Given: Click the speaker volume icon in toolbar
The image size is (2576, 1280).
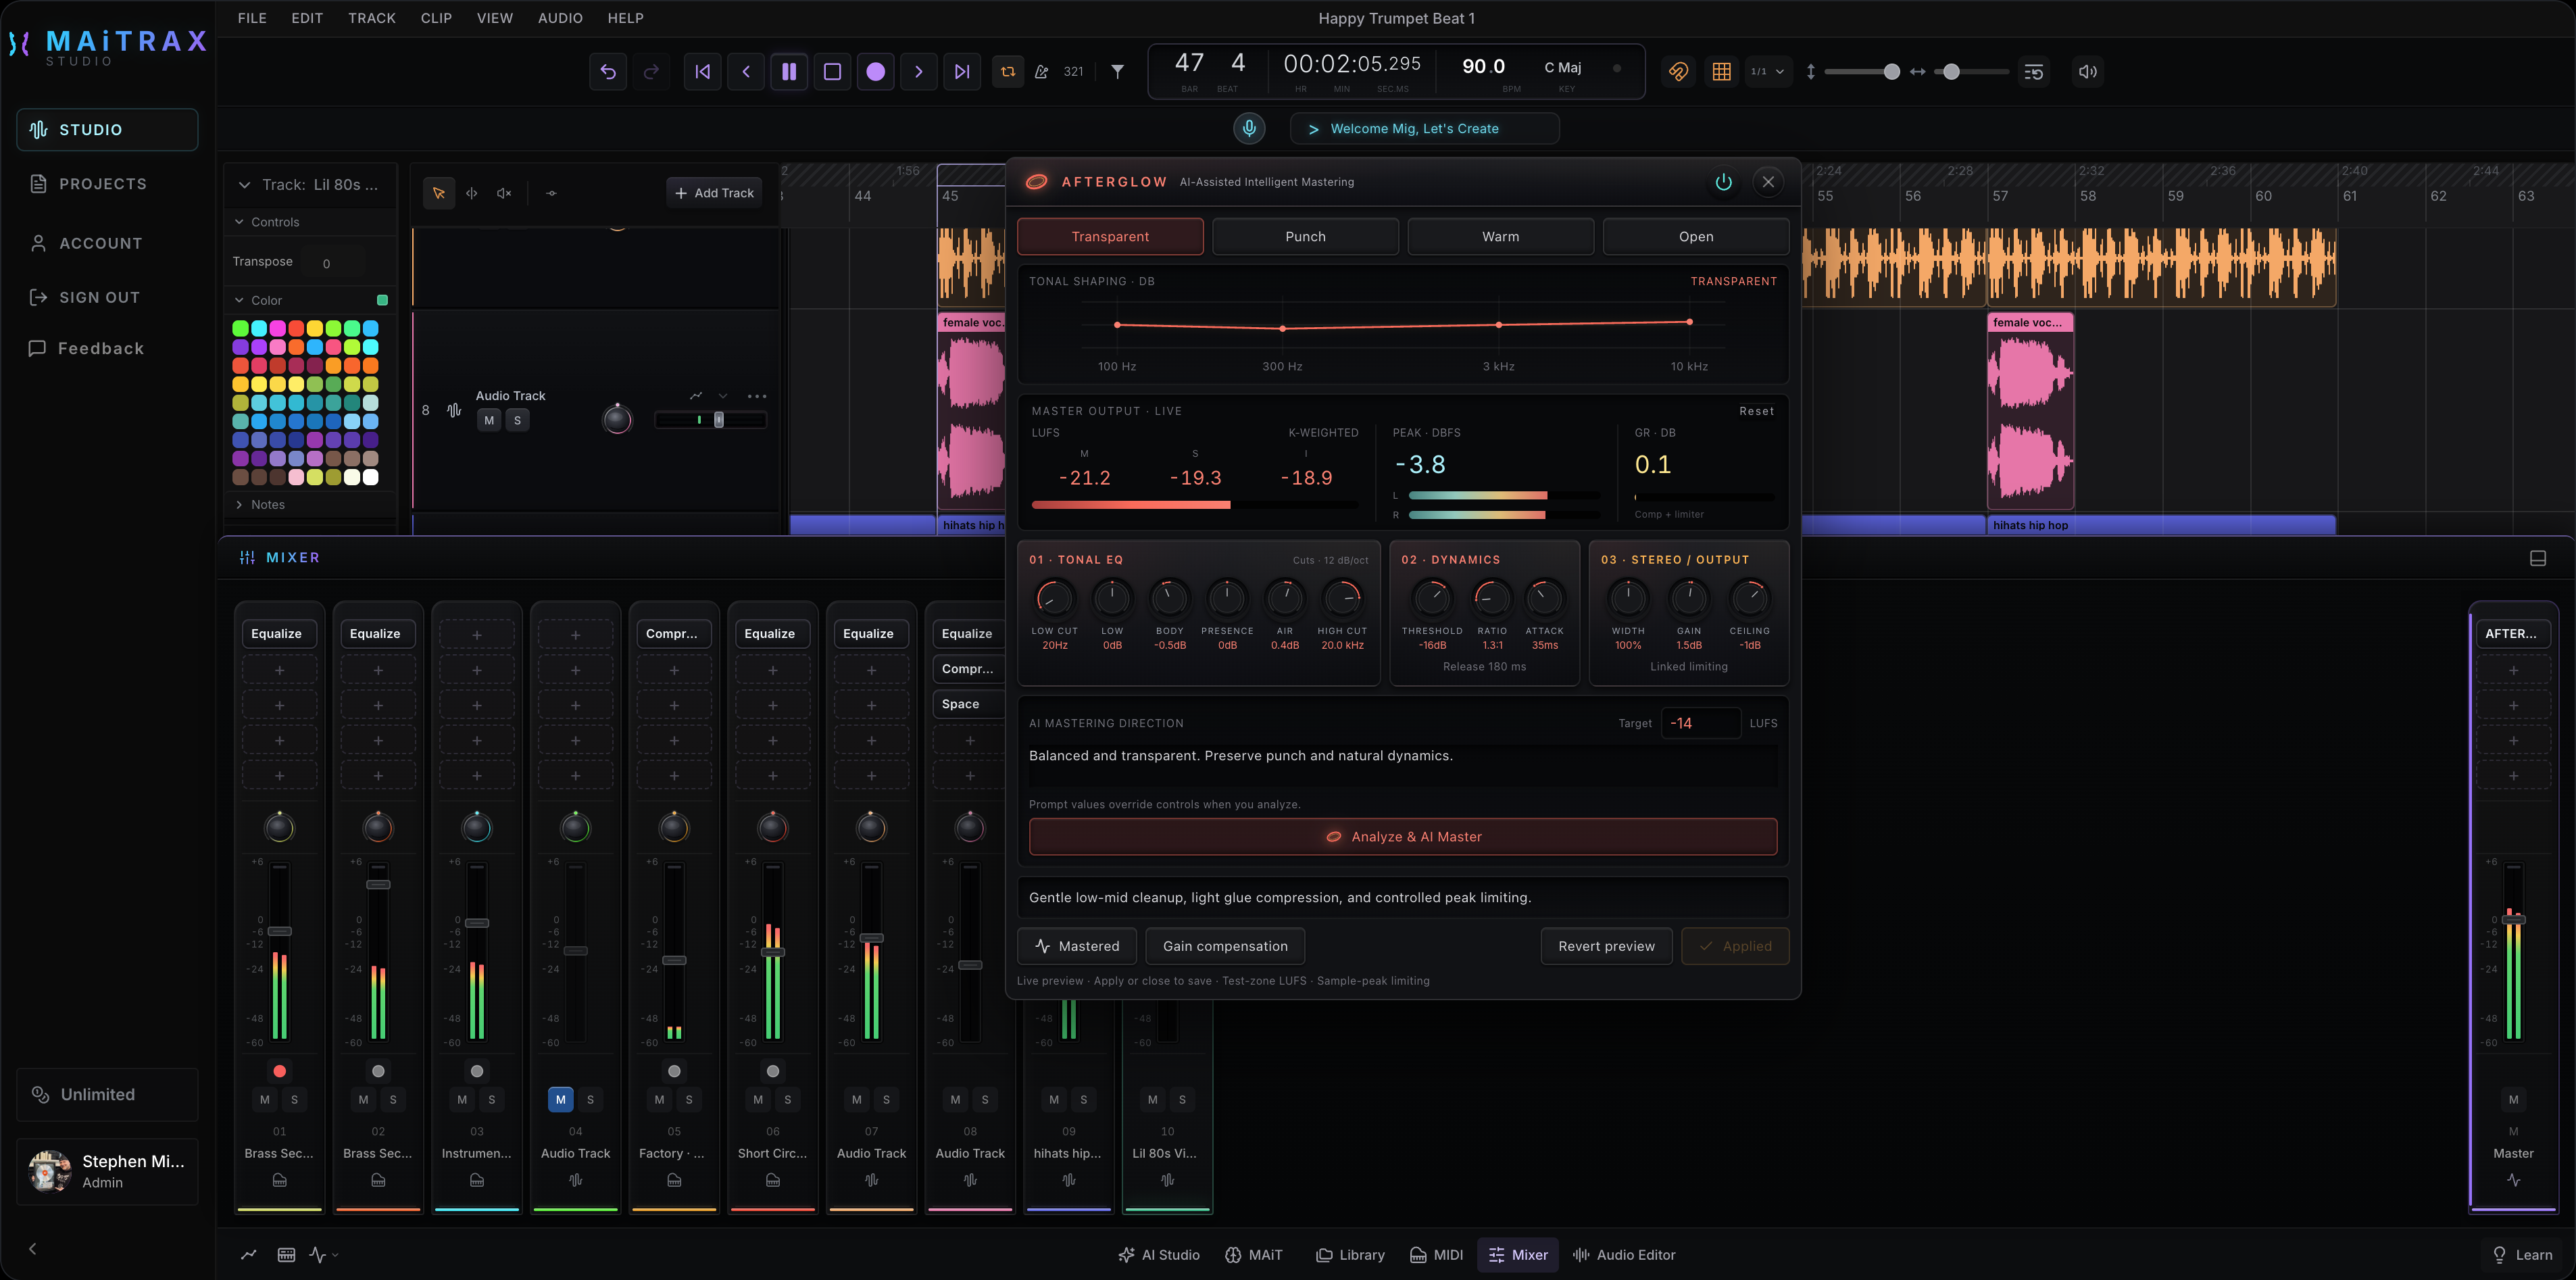Looking at the screenshot, I should coord(2088,71).
